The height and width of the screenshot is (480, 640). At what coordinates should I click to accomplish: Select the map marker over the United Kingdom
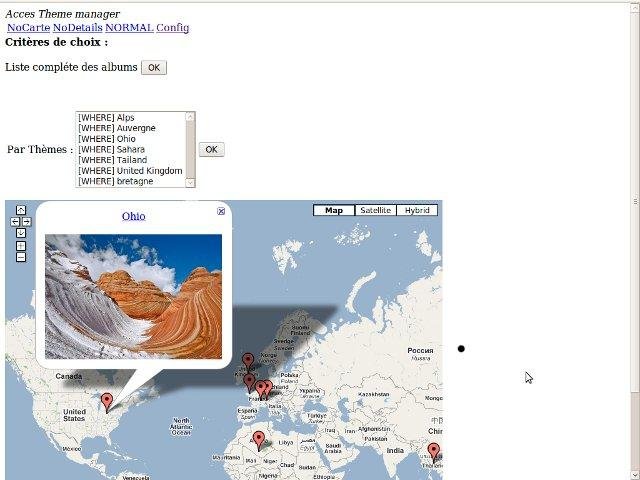point(248,362)
